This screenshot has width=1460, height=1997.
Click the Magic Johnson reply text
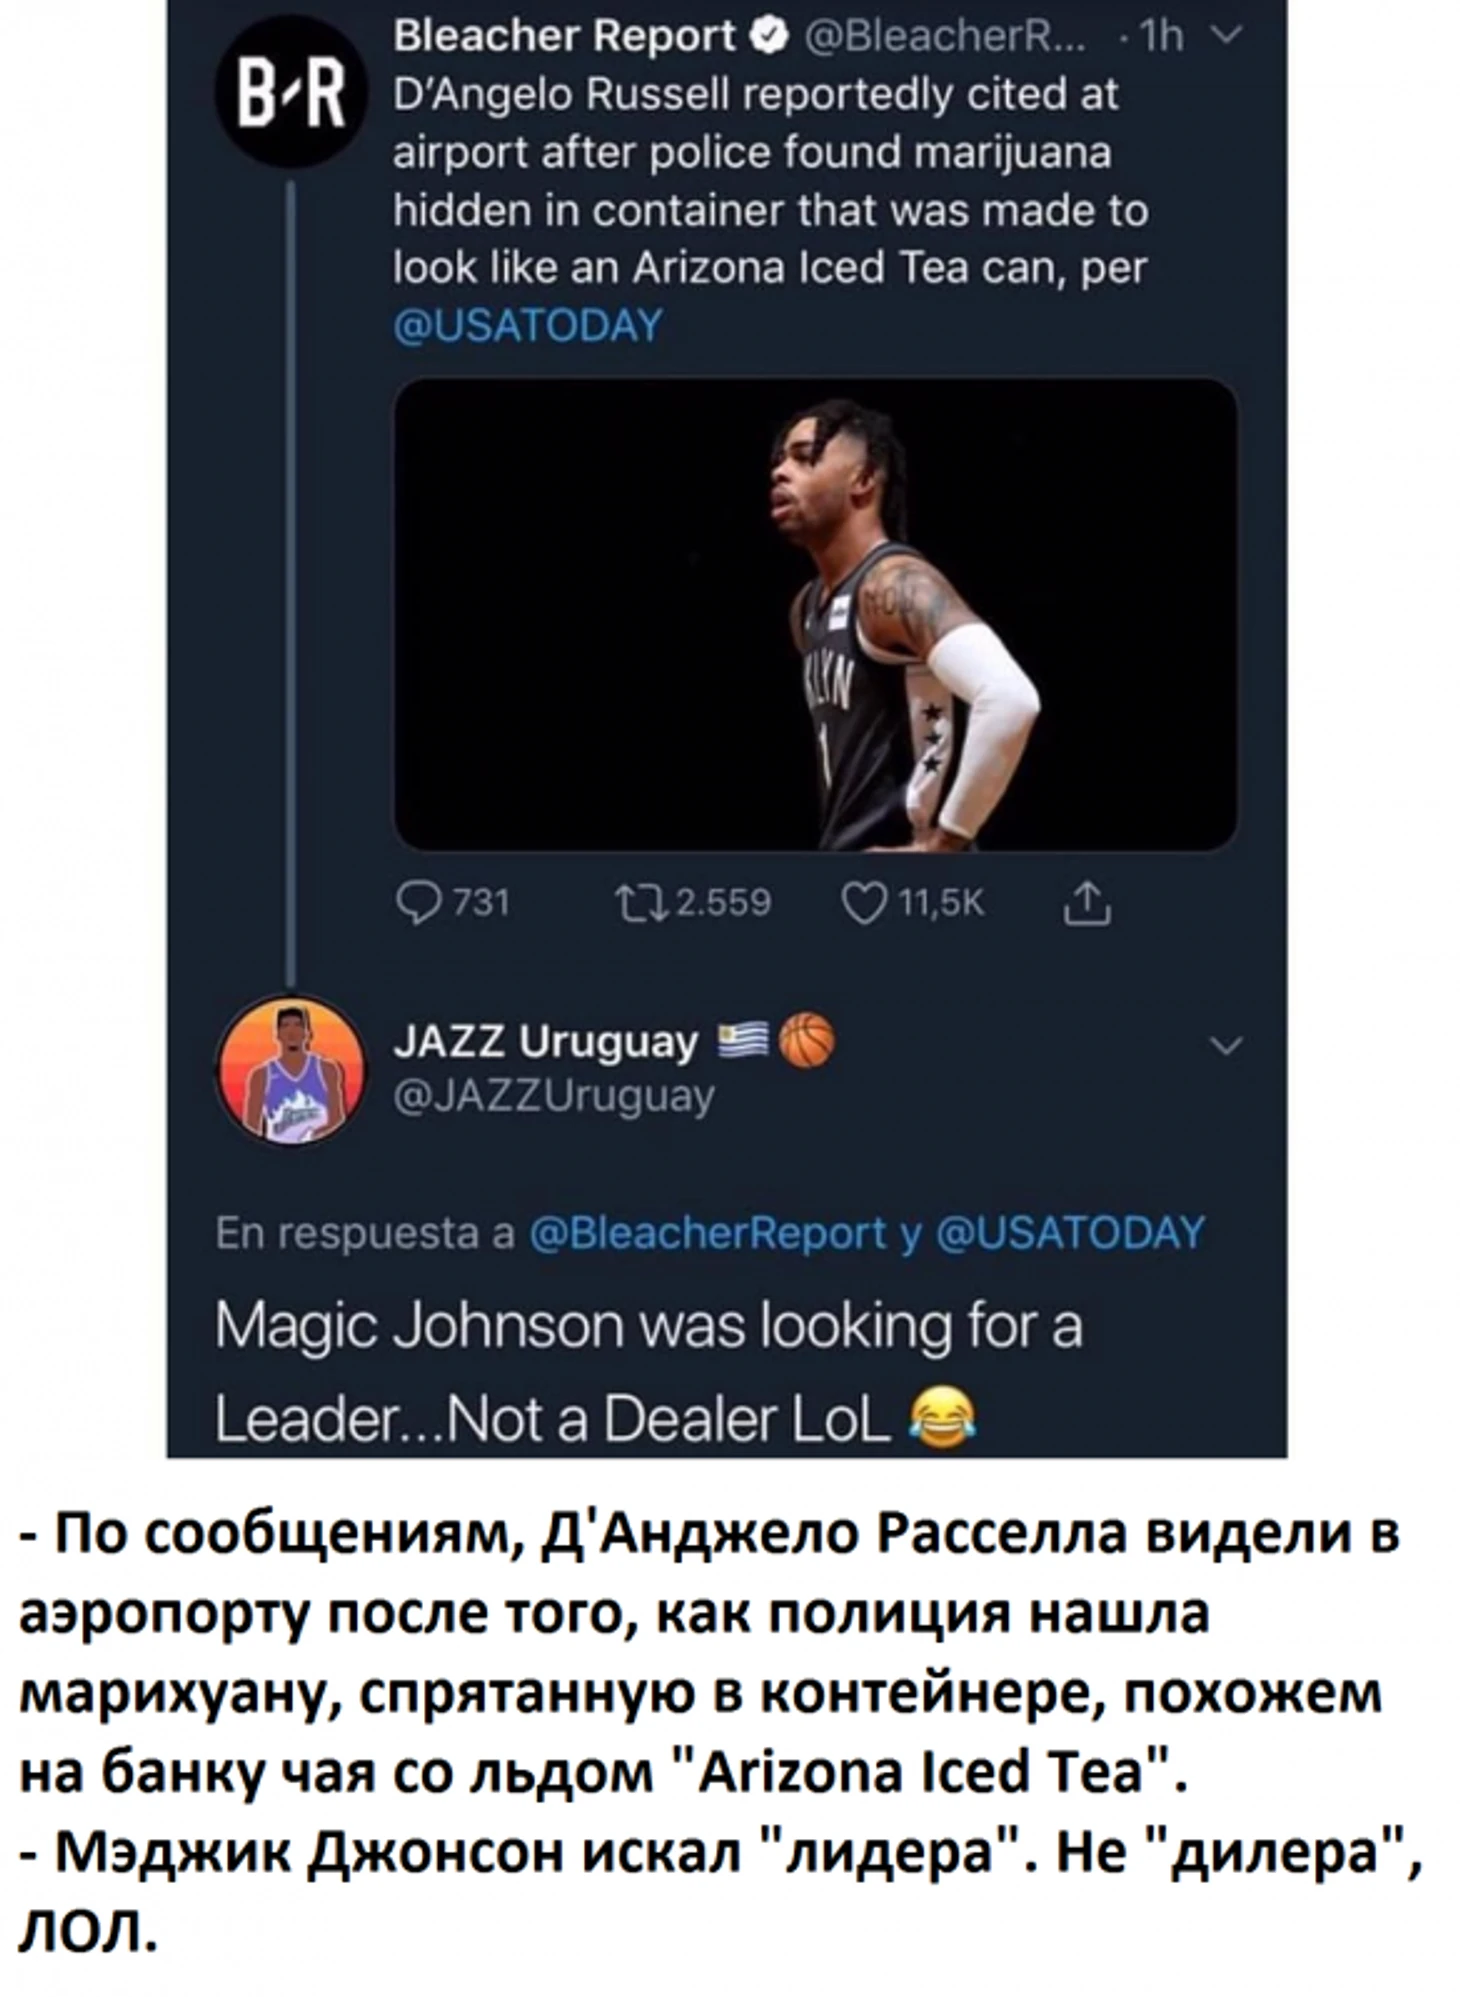click(x=648, y=1373)
